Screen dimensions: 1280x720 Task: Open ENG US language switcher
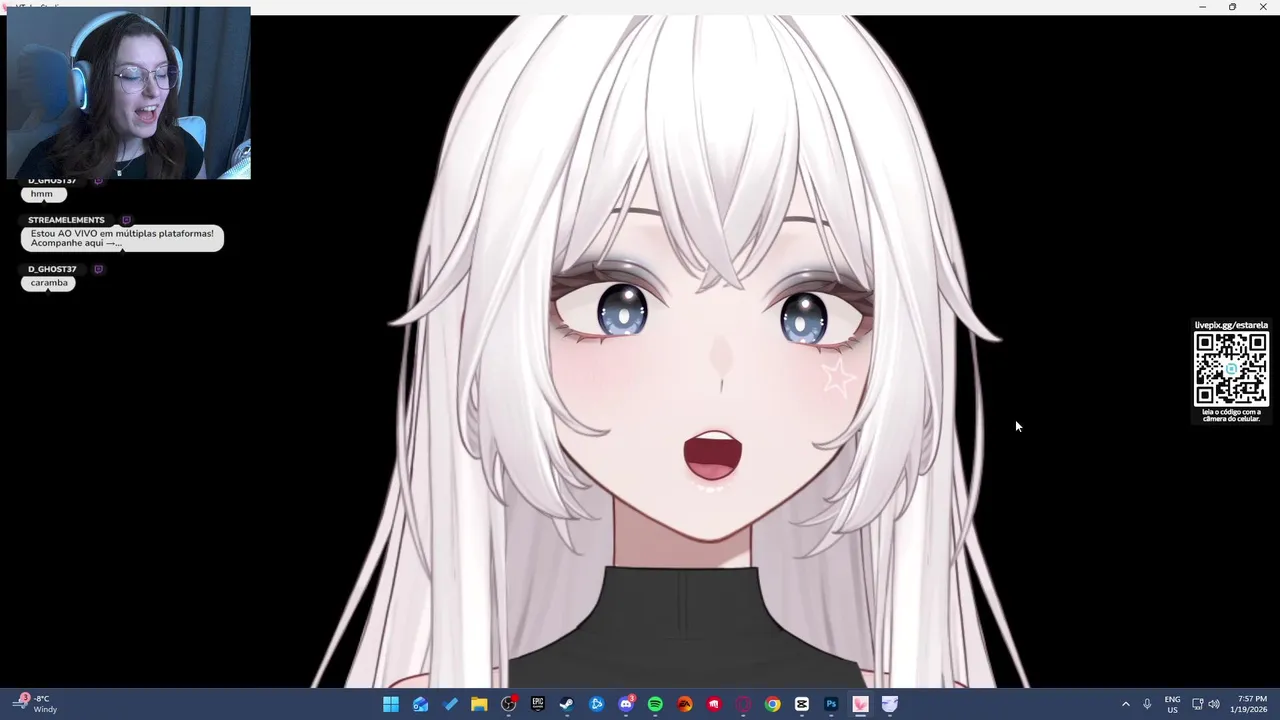(1172, 704)
